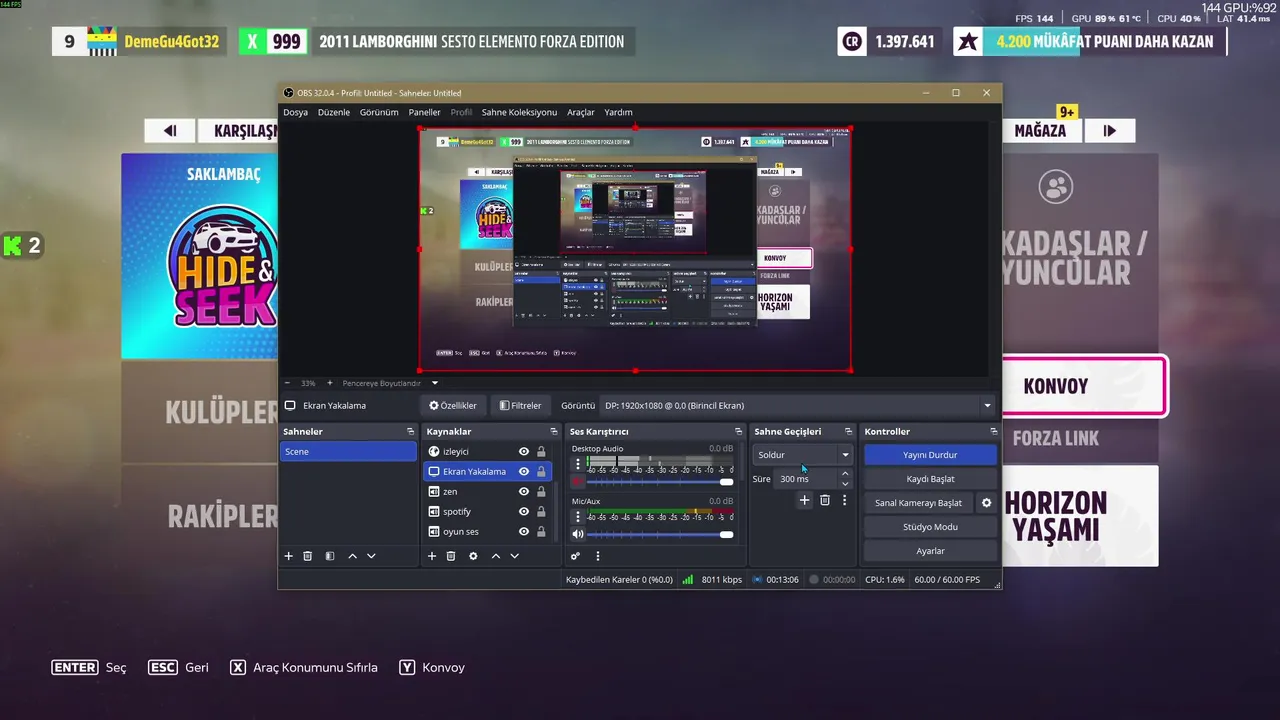
Task: Open scene filters icon in Sahneler toolbar
Action: tap(330, 556)
